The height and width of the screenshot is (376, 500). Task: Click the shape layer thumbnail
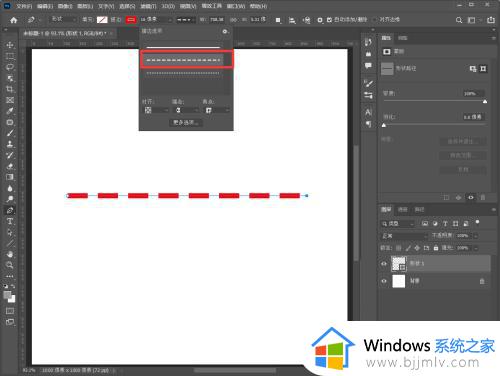[x=399, y=264]
